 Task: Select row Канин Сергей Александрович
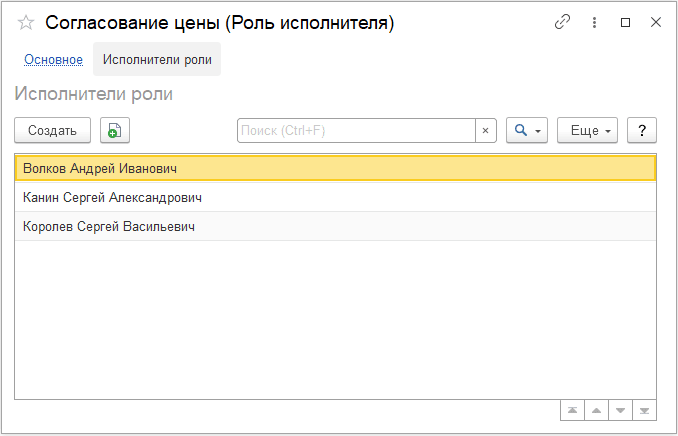click(336, 198)
